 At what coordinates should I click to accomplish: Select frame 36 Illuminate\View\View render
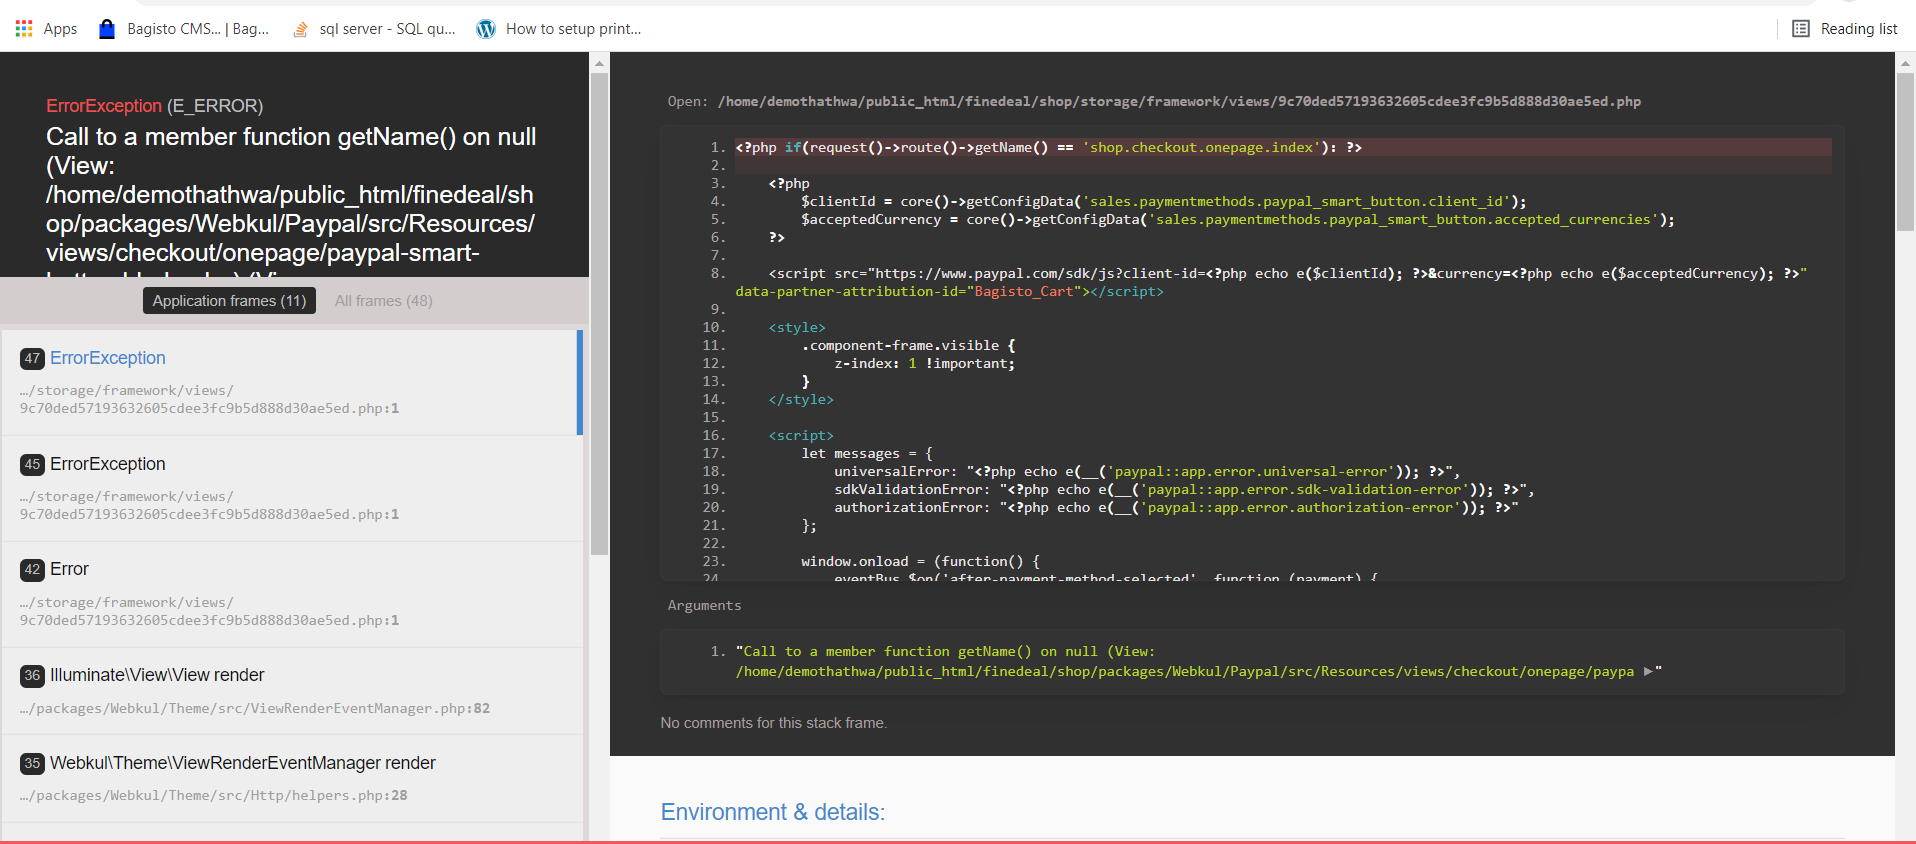tap(291, 691)
